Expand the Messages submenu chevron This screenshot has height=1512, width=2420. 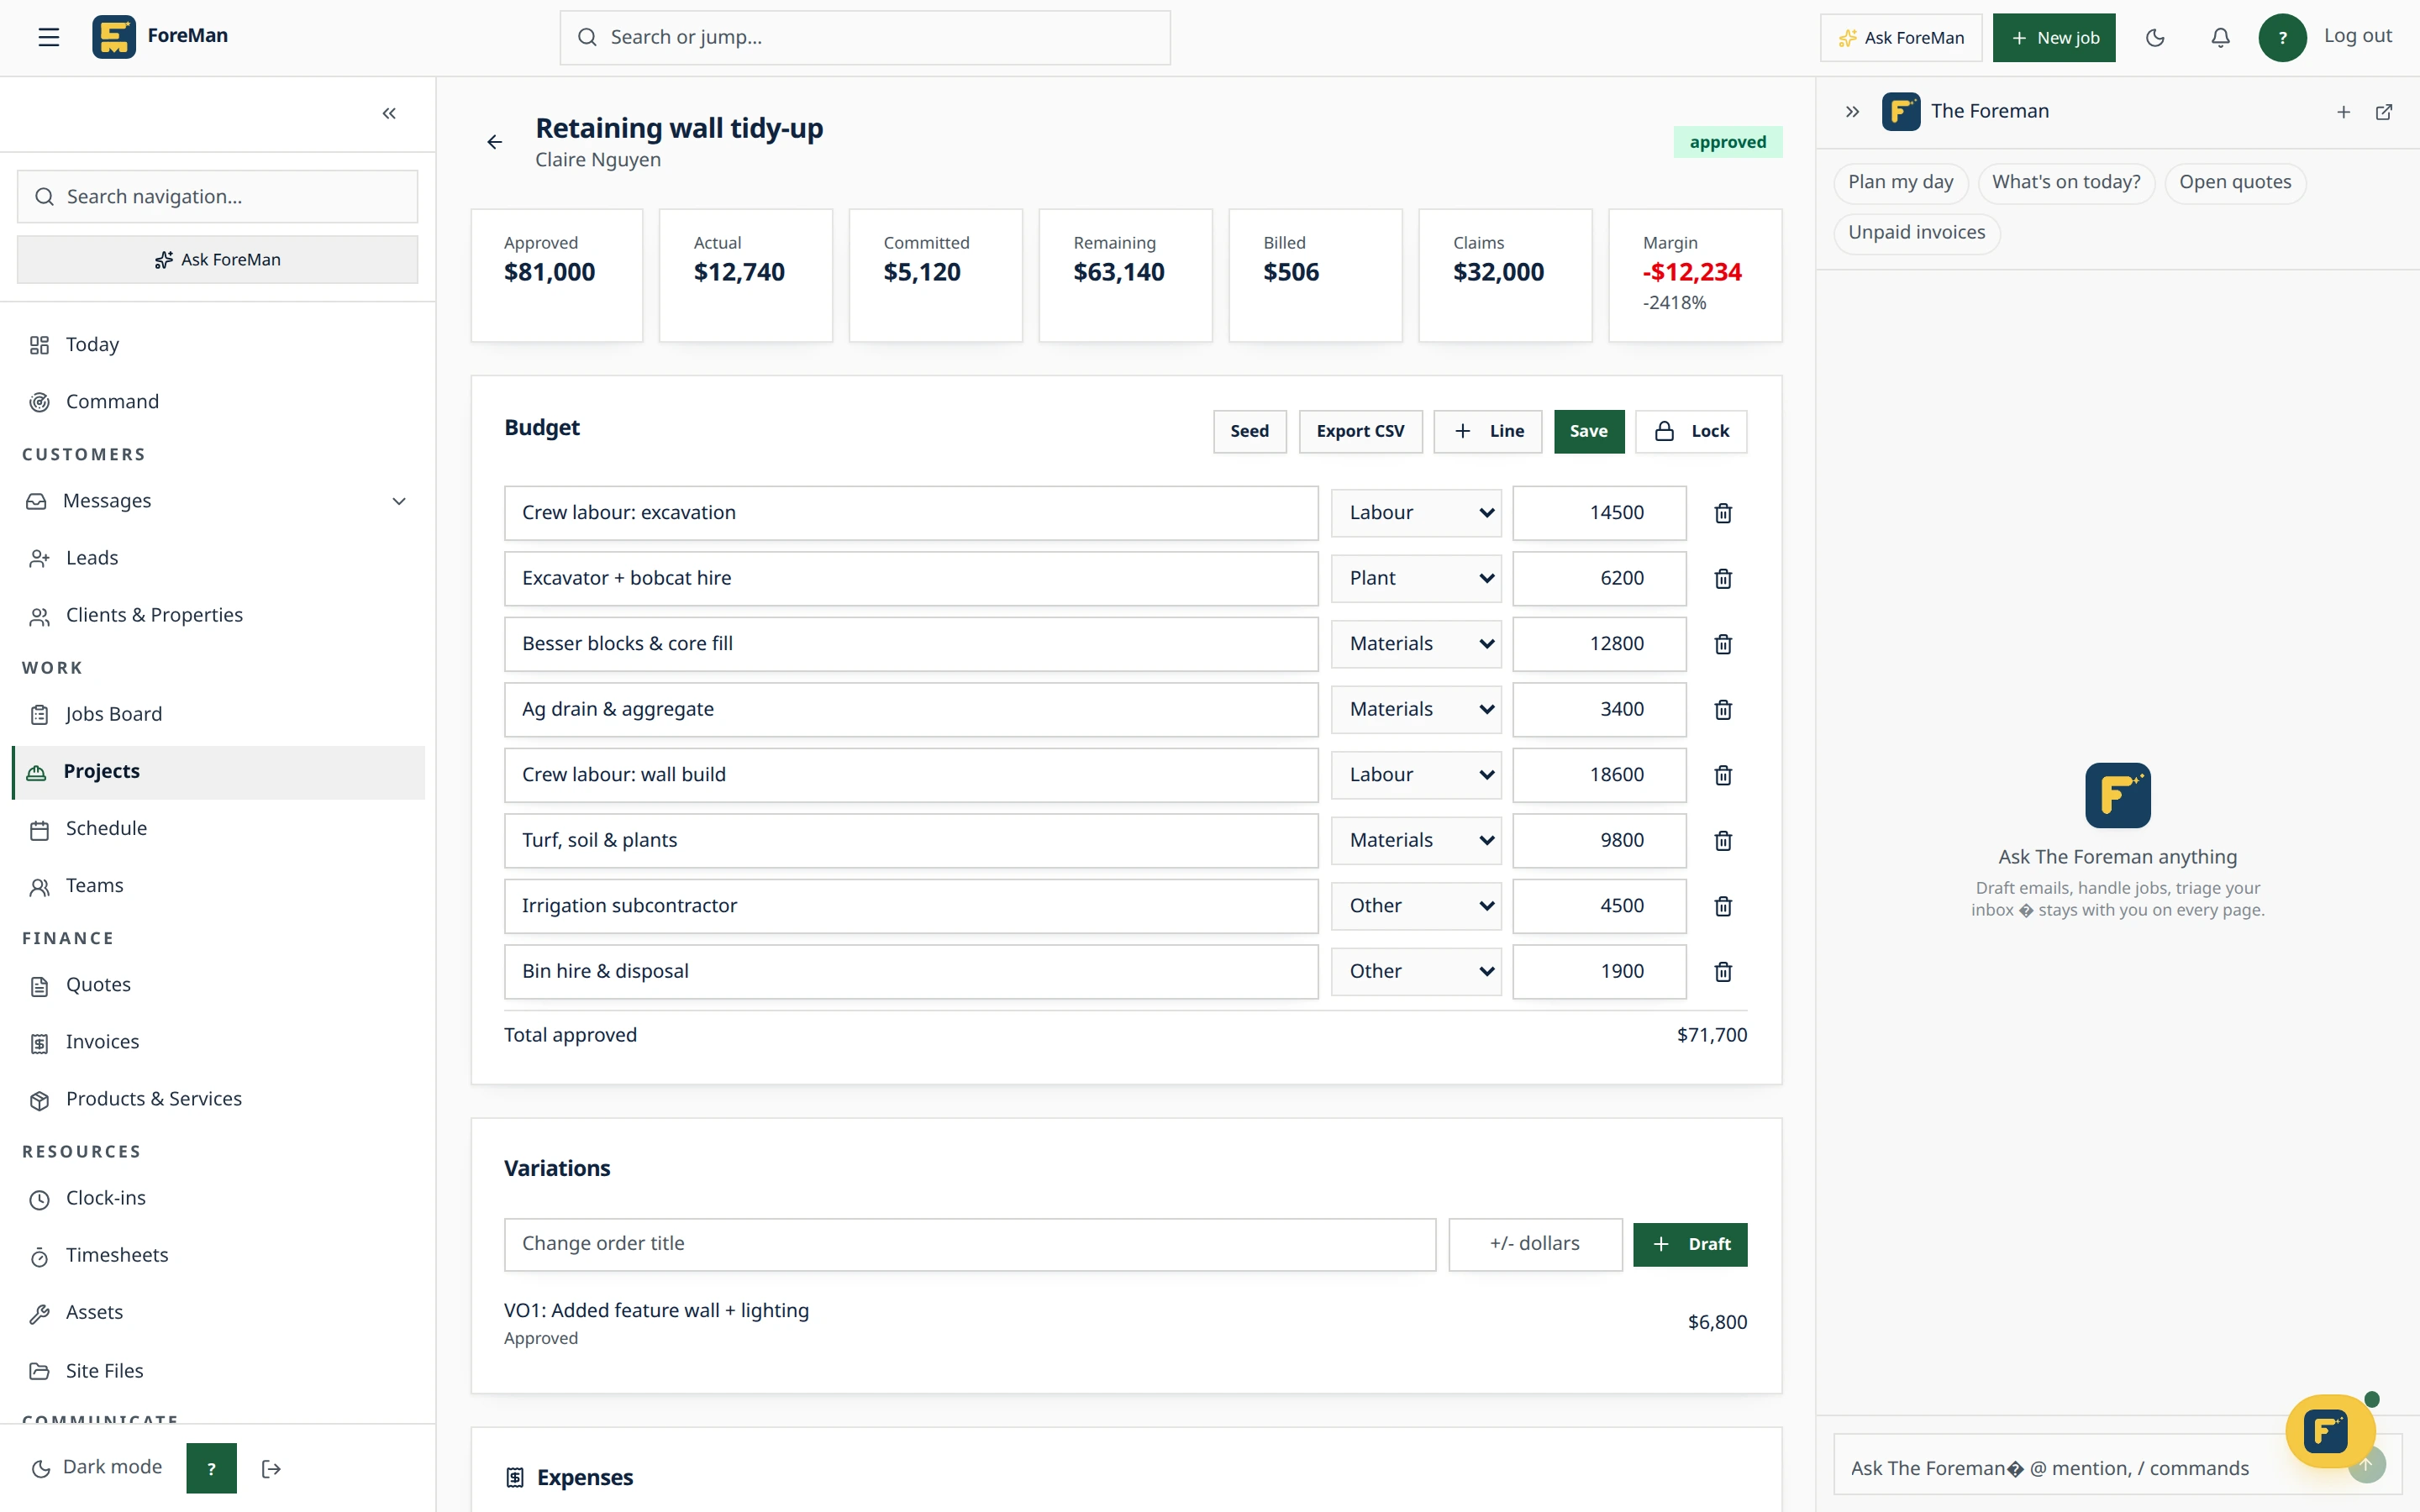point(399,501)
